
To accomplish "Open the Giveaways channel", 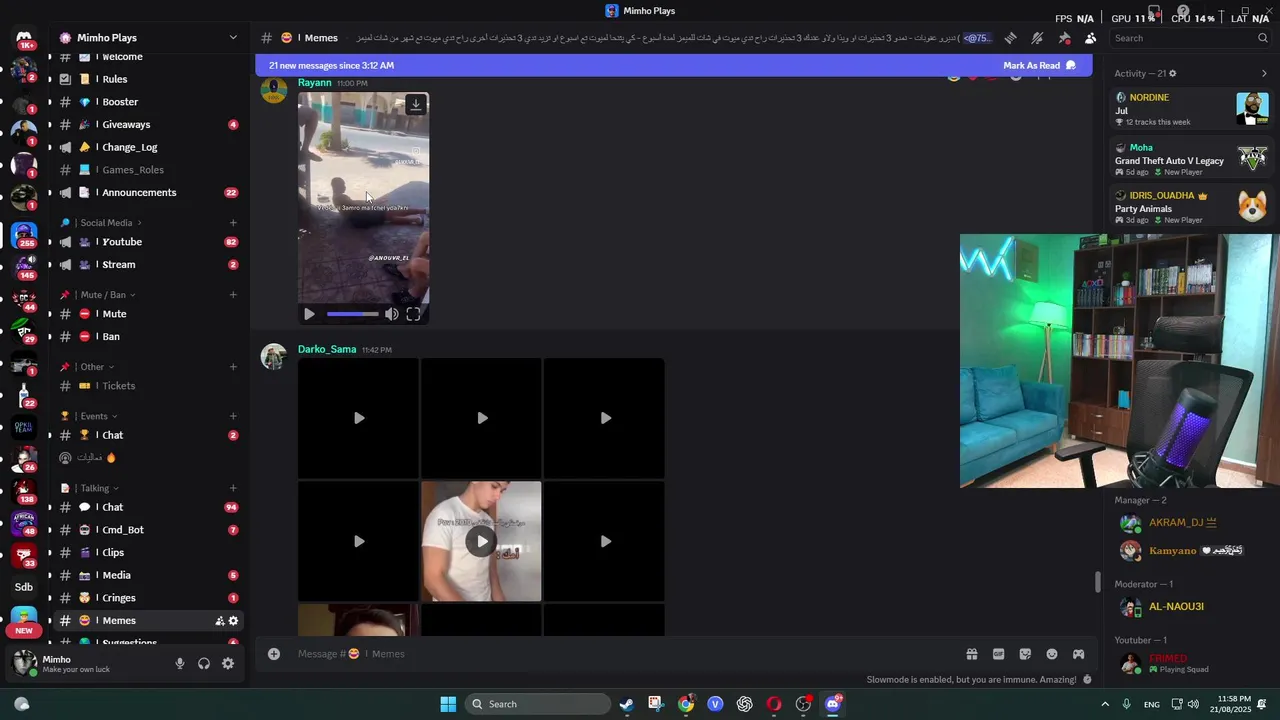I will [149, 125].
